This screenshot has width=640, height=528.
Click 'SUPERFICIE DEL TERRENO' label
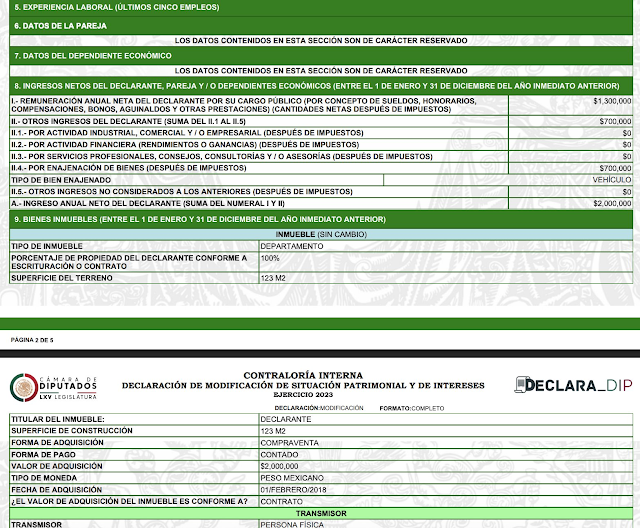click(62, 278)
